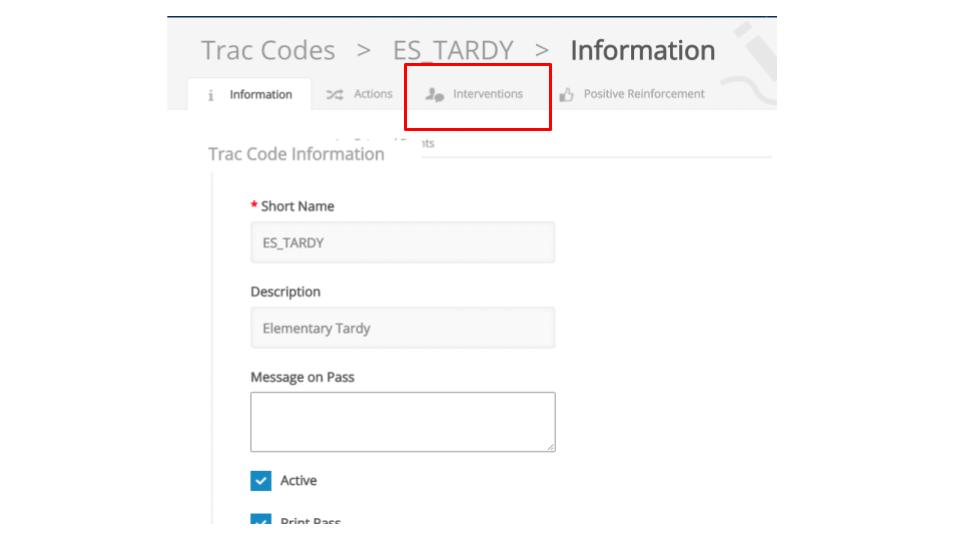
Task: Click inside the Message on Pass text area
Action: (402, 421)
